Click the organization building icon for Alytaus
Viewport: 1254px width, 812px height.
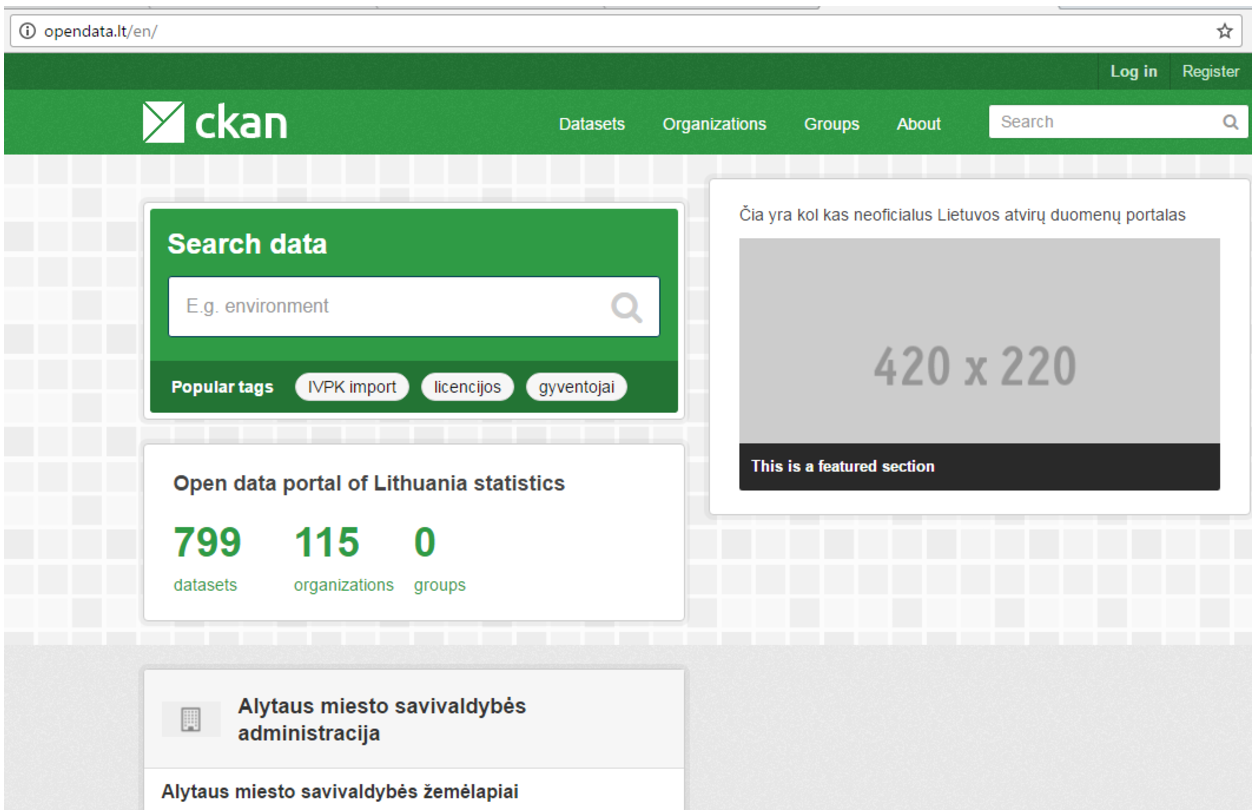(x=191, y=719)
